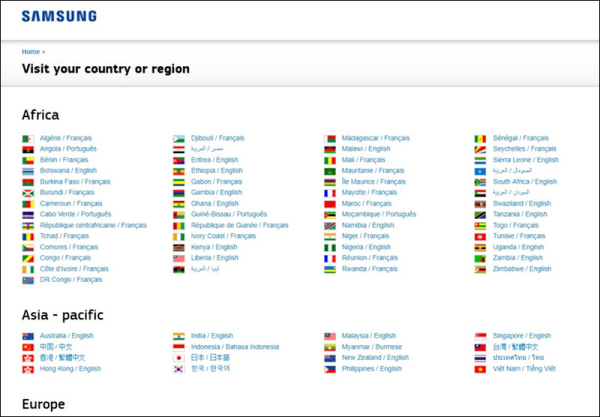Click the Ethiopia flag icon
This screenshot has width=600, height=417.
tap(179, 171)
